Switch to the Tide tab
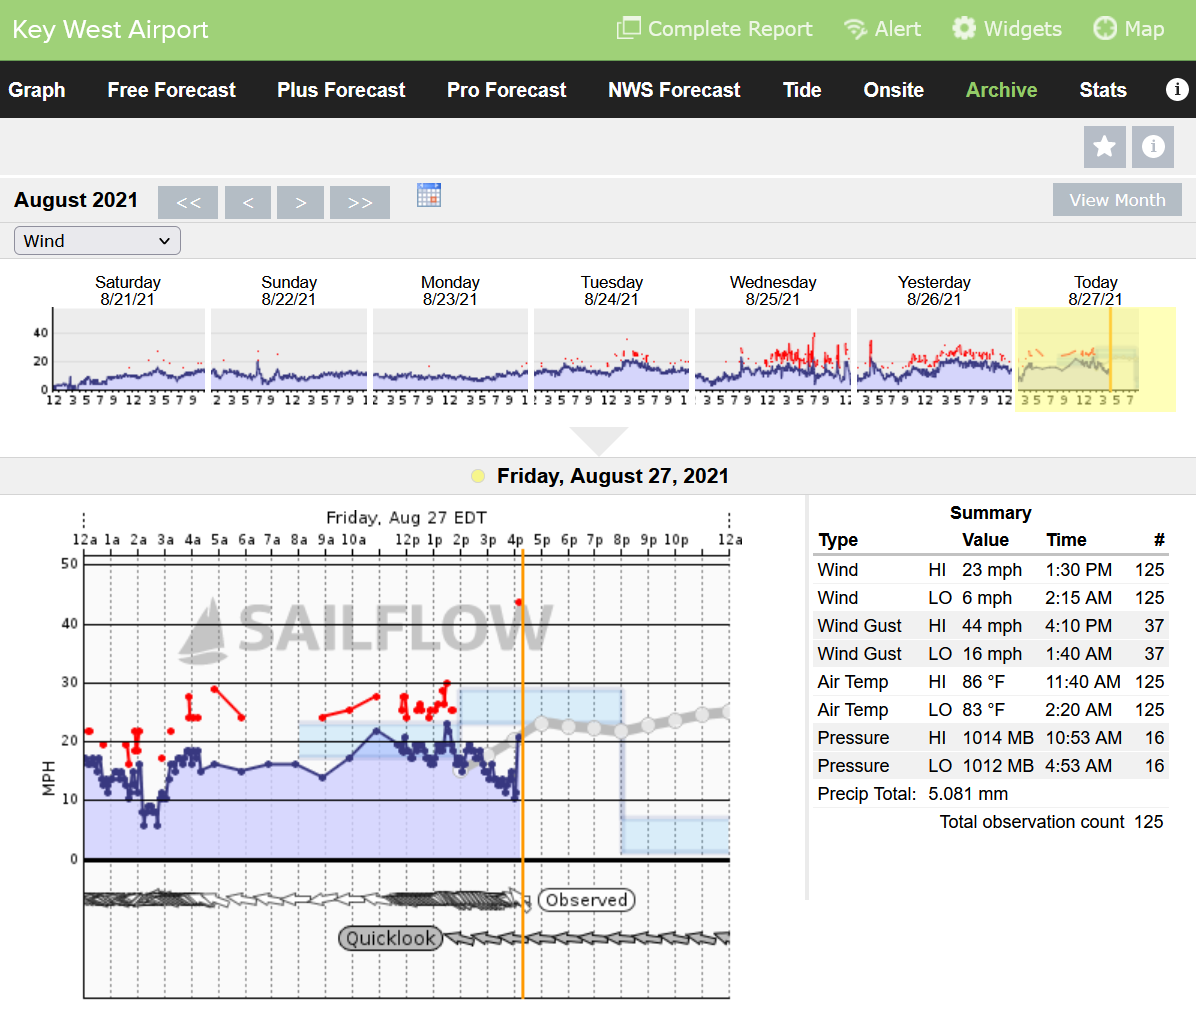The image size is (1196, 1014). (x=802, y=90)
